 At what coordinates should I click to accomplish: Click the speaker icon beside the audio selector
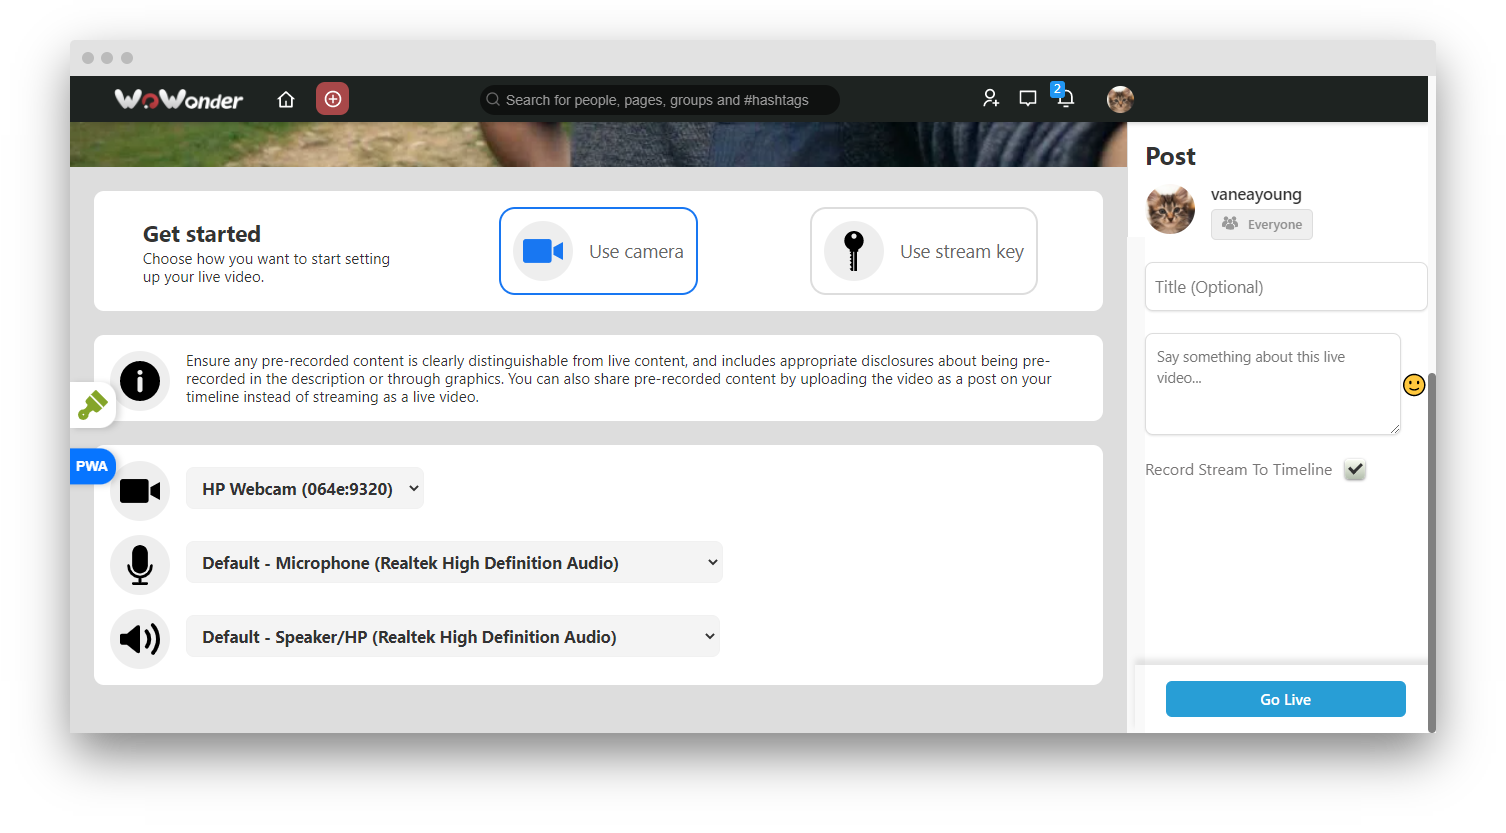coord(140,638)
